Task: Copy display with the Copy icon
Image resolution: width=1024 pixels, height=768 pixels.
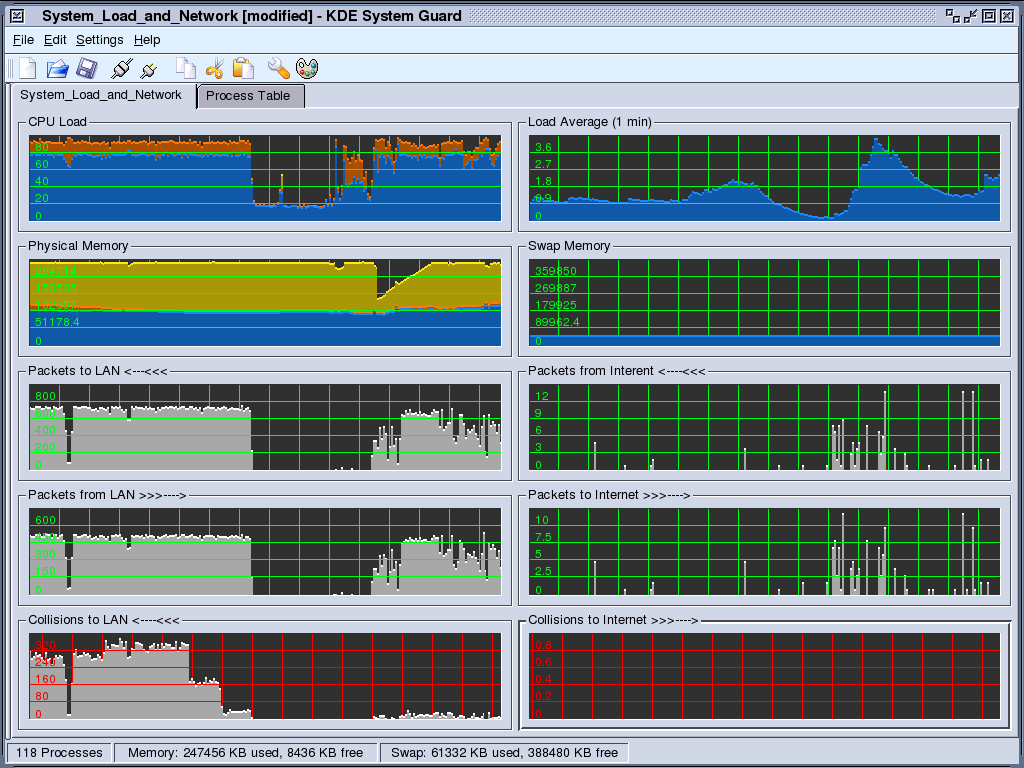Action: pos(186,68)
